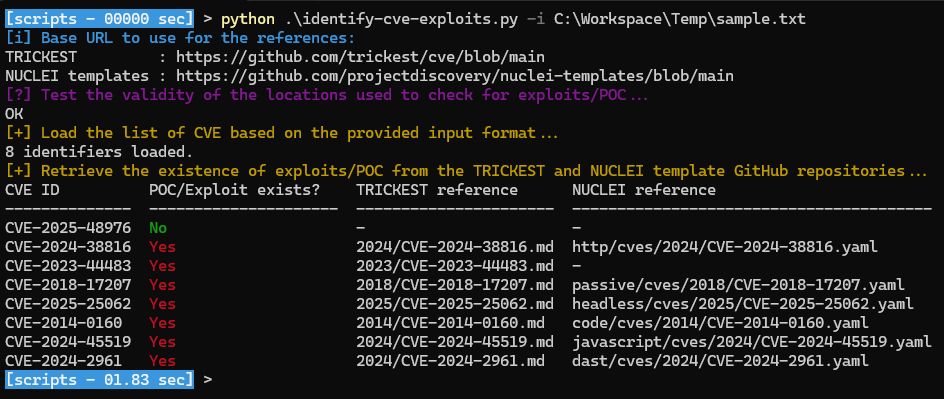Click the 2024/CVE-2024-38816.md reference
The image size is (944, 399).
pyautogui.click(x=455, y=247)
